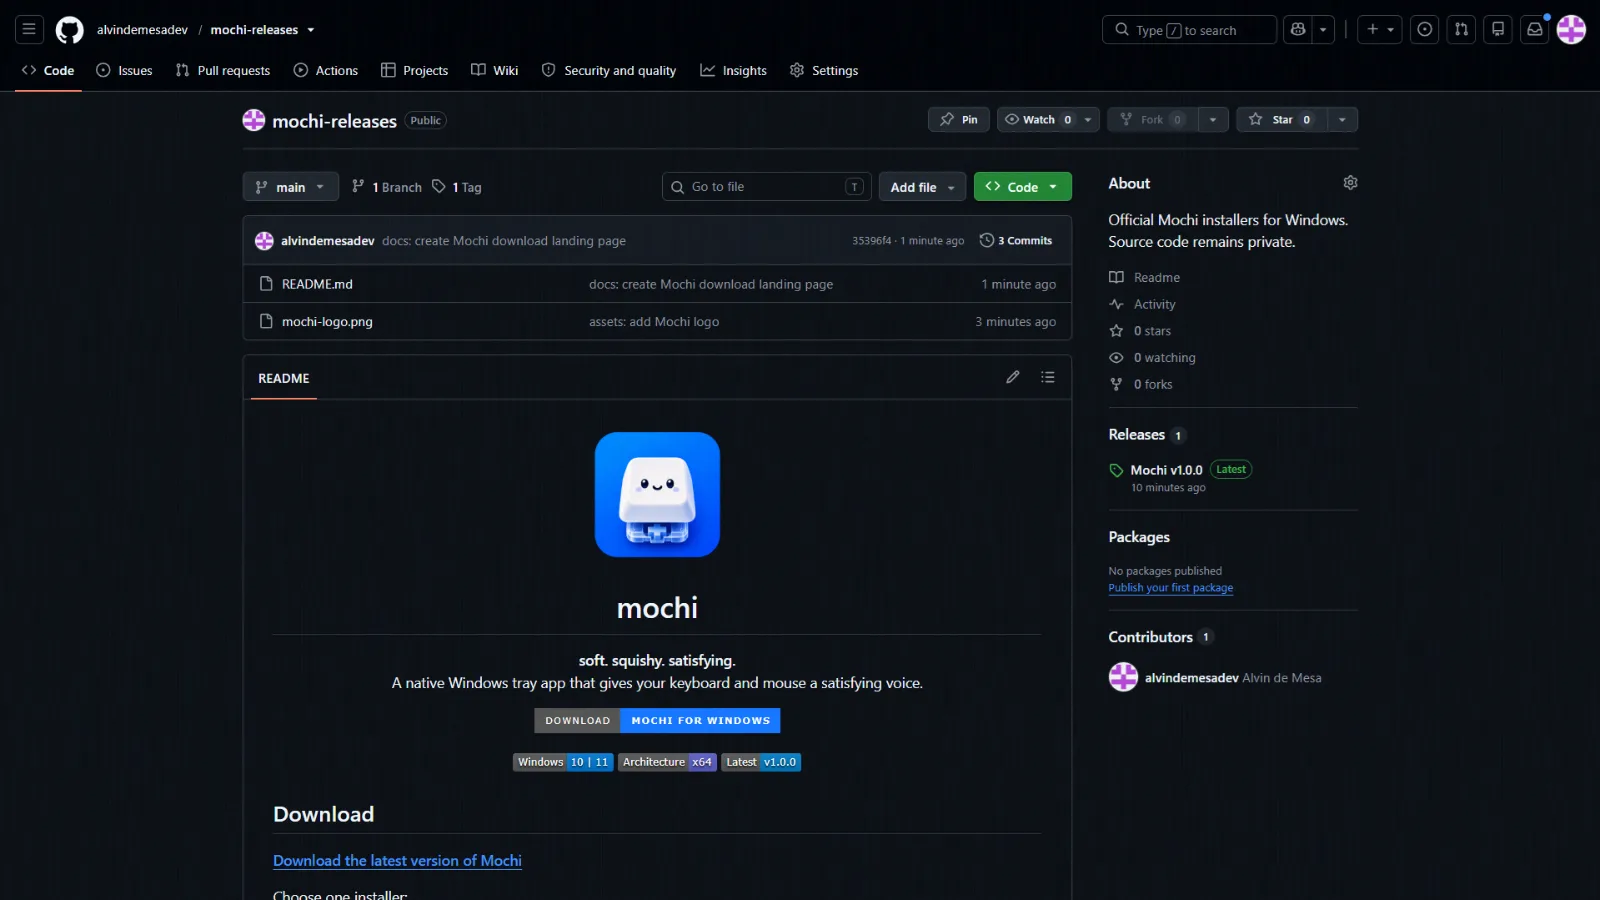Open the Activity link in About
1600x900 pixels.
tap(1142, 304)
